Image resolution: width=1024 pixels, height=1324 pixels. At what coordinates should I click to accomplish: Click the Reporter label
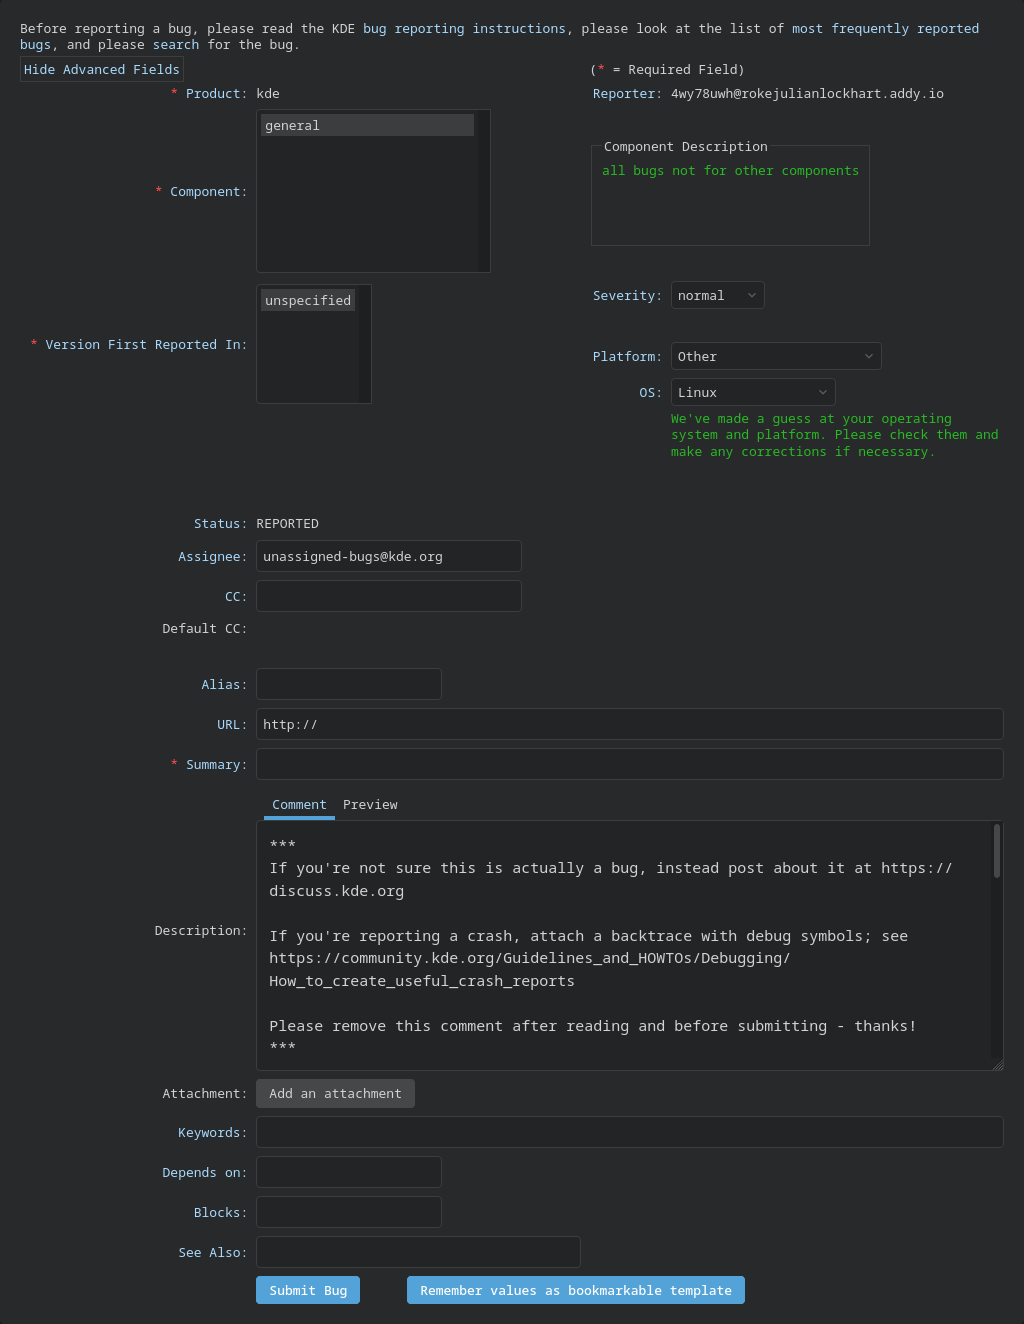pos(625,93)
